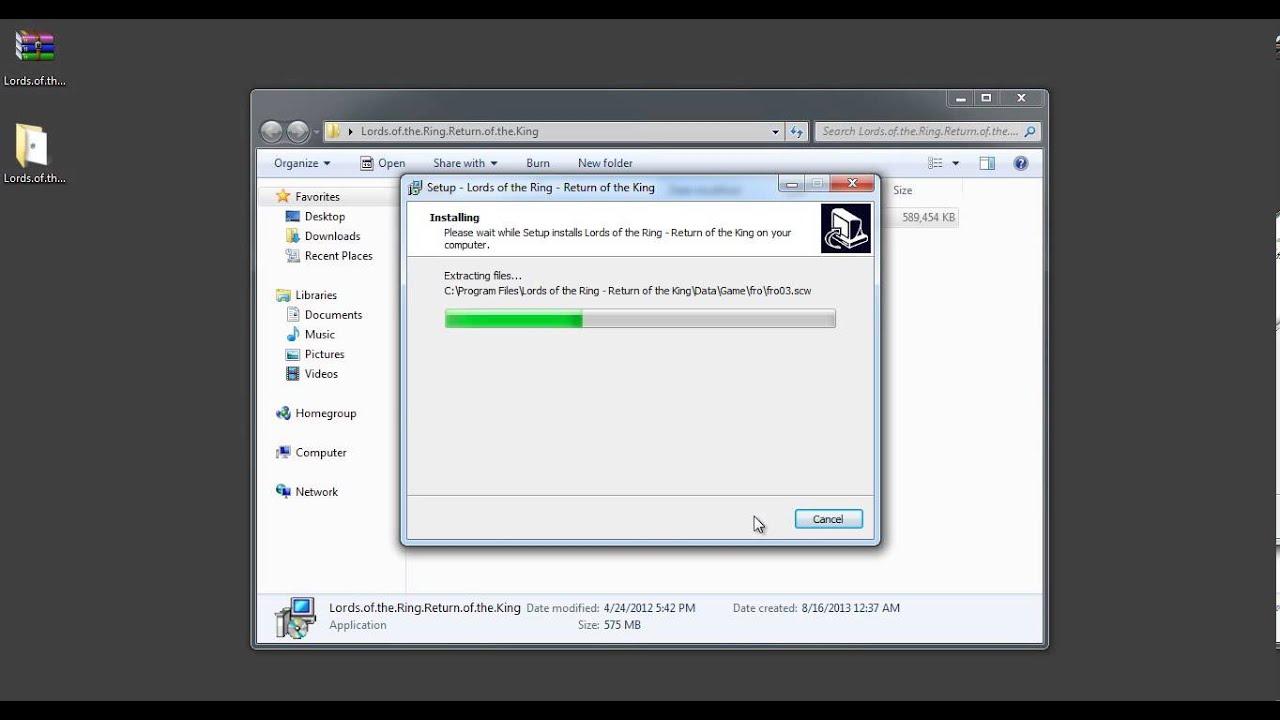Screen dimensions: 1280x720
Task: Click the green installation progress bar
Action: (640, 319)
